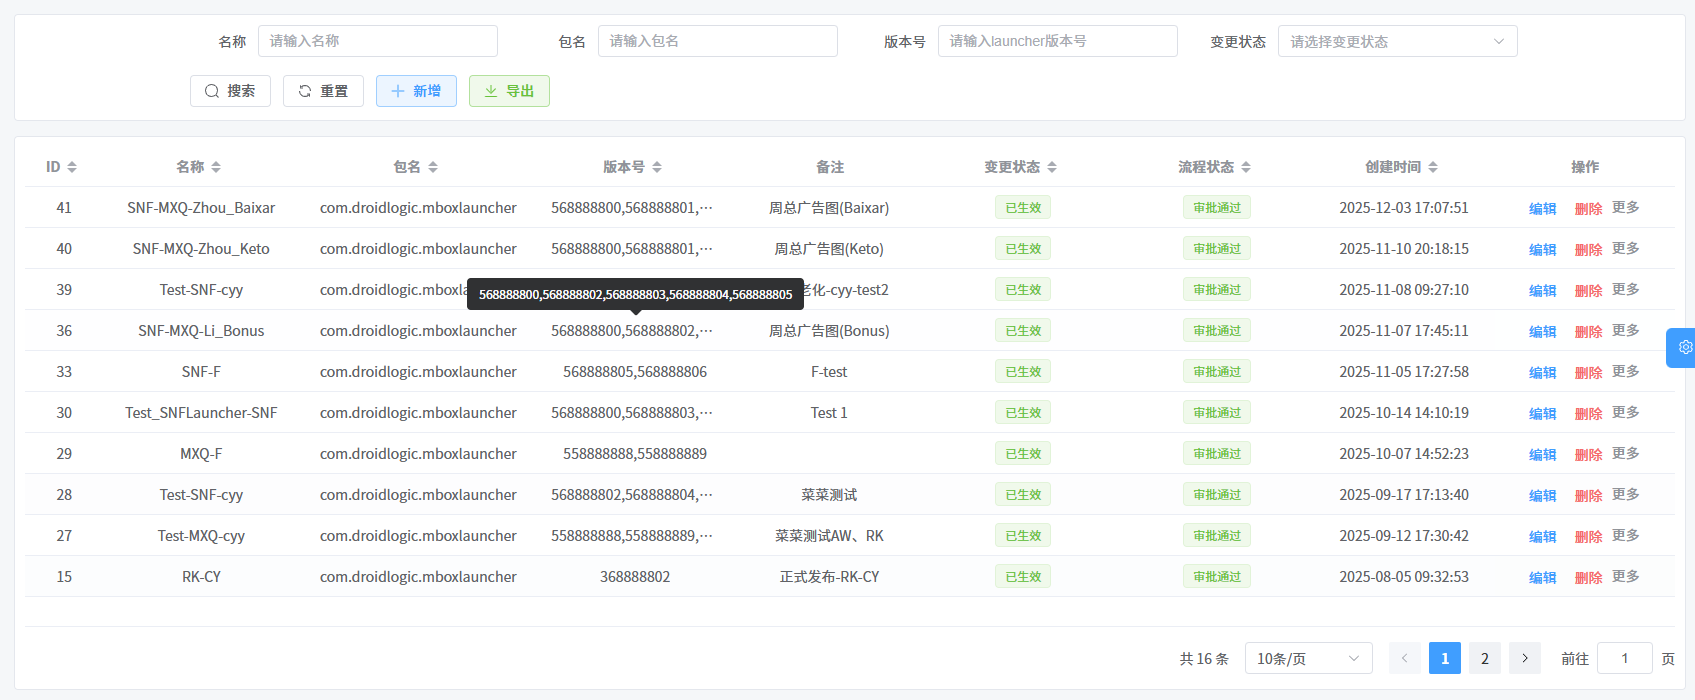Click the 导出 export button

pos(509,91)
